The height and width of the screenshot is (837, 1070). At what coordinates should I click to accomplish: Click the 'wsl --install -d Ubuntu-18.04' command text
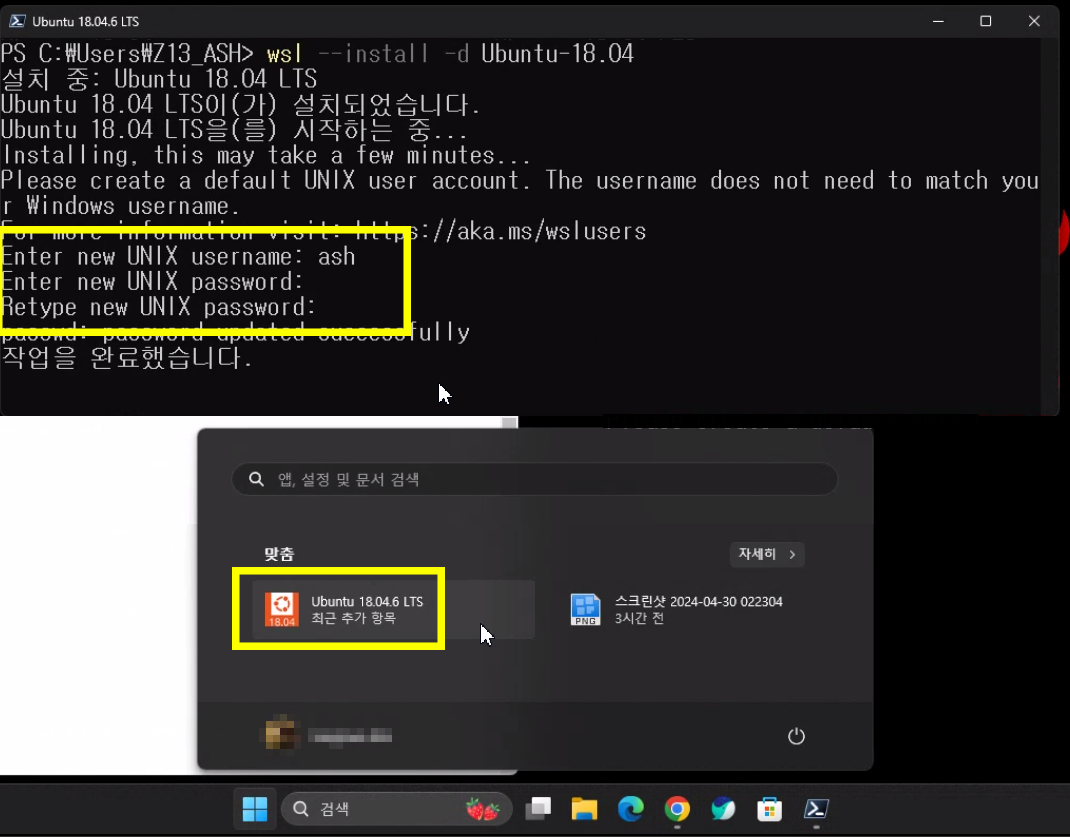coord(450,54)
